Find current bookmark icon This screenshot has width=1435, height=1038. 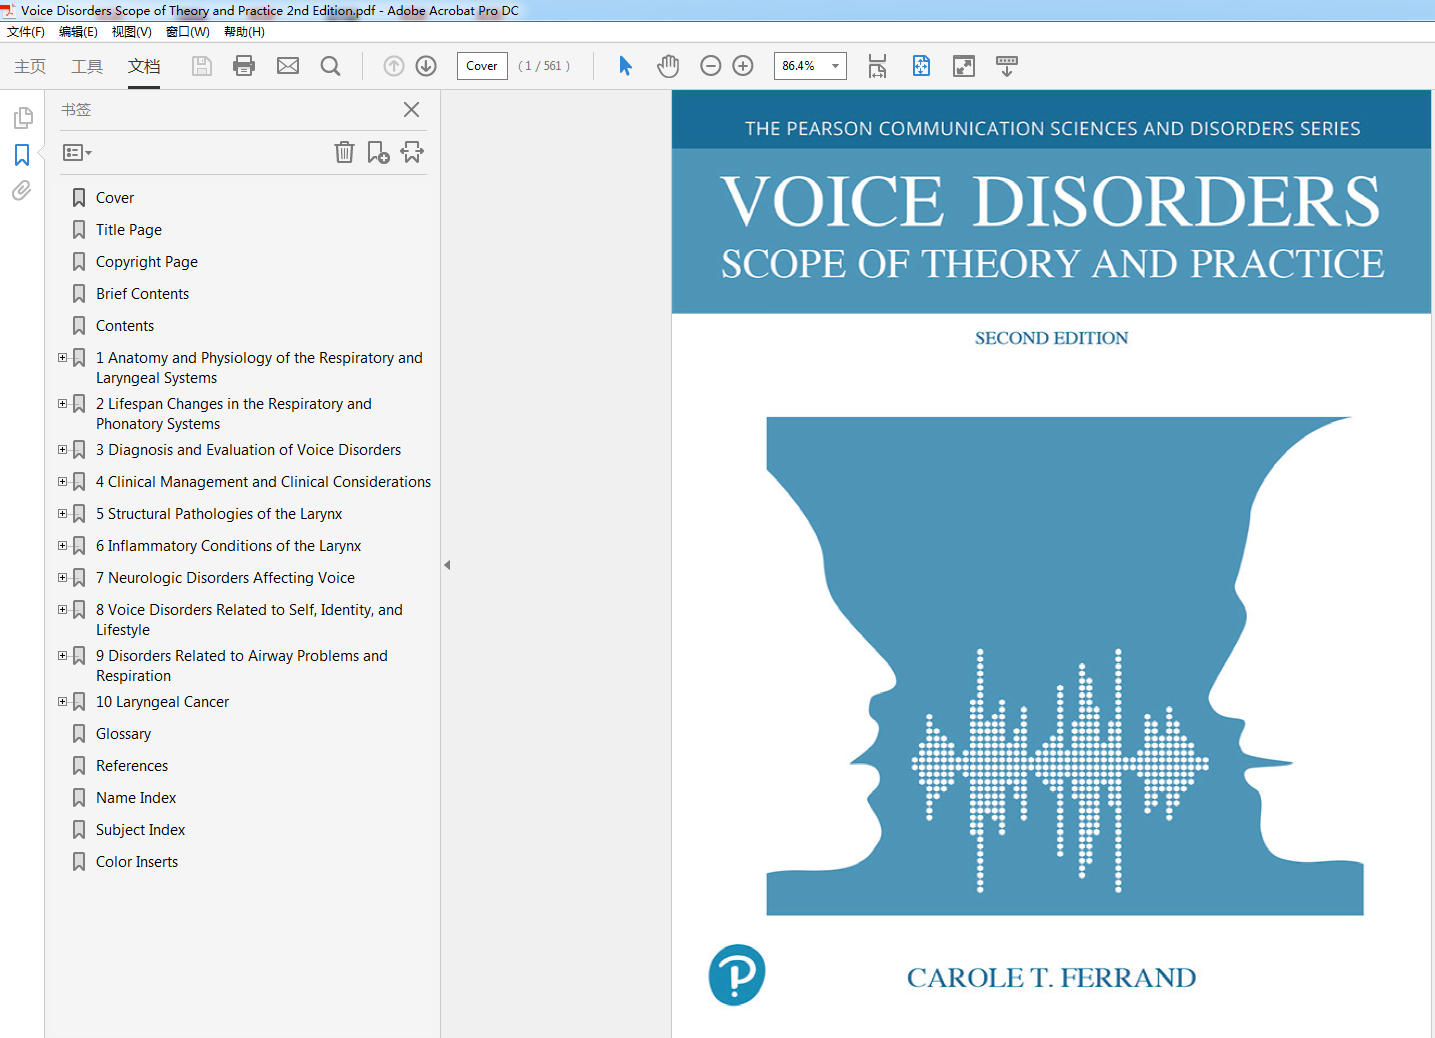tap(412, 152)
